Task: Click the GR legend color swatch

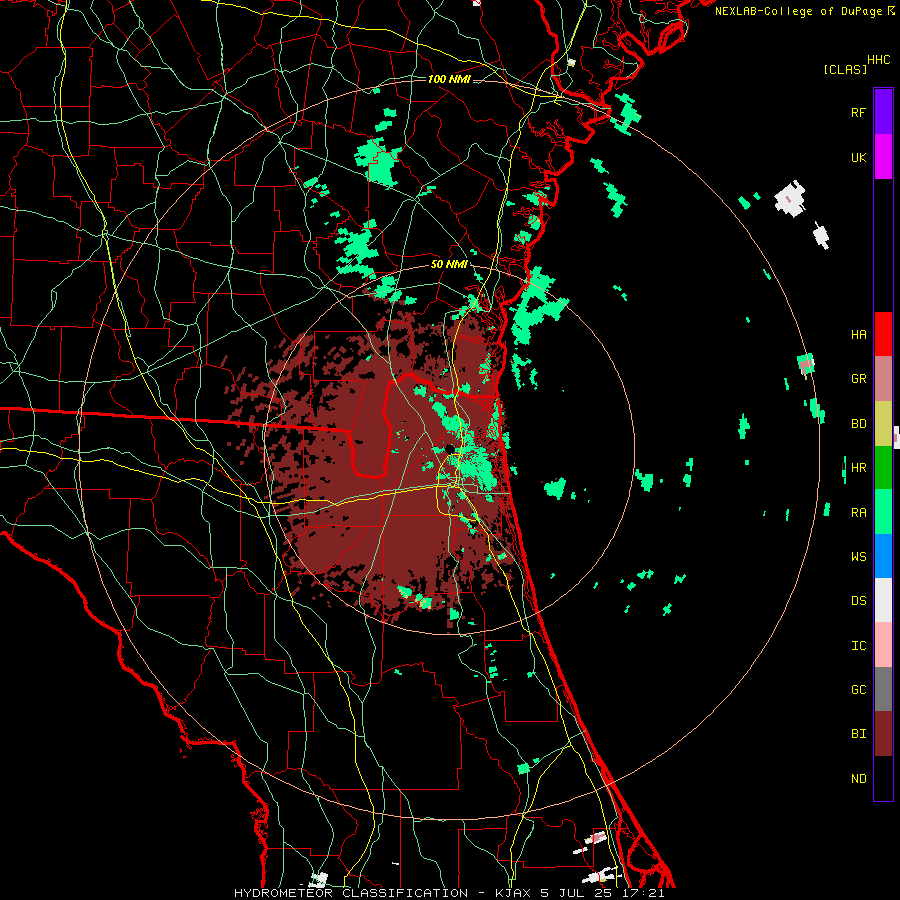Action: pos(883,379)
